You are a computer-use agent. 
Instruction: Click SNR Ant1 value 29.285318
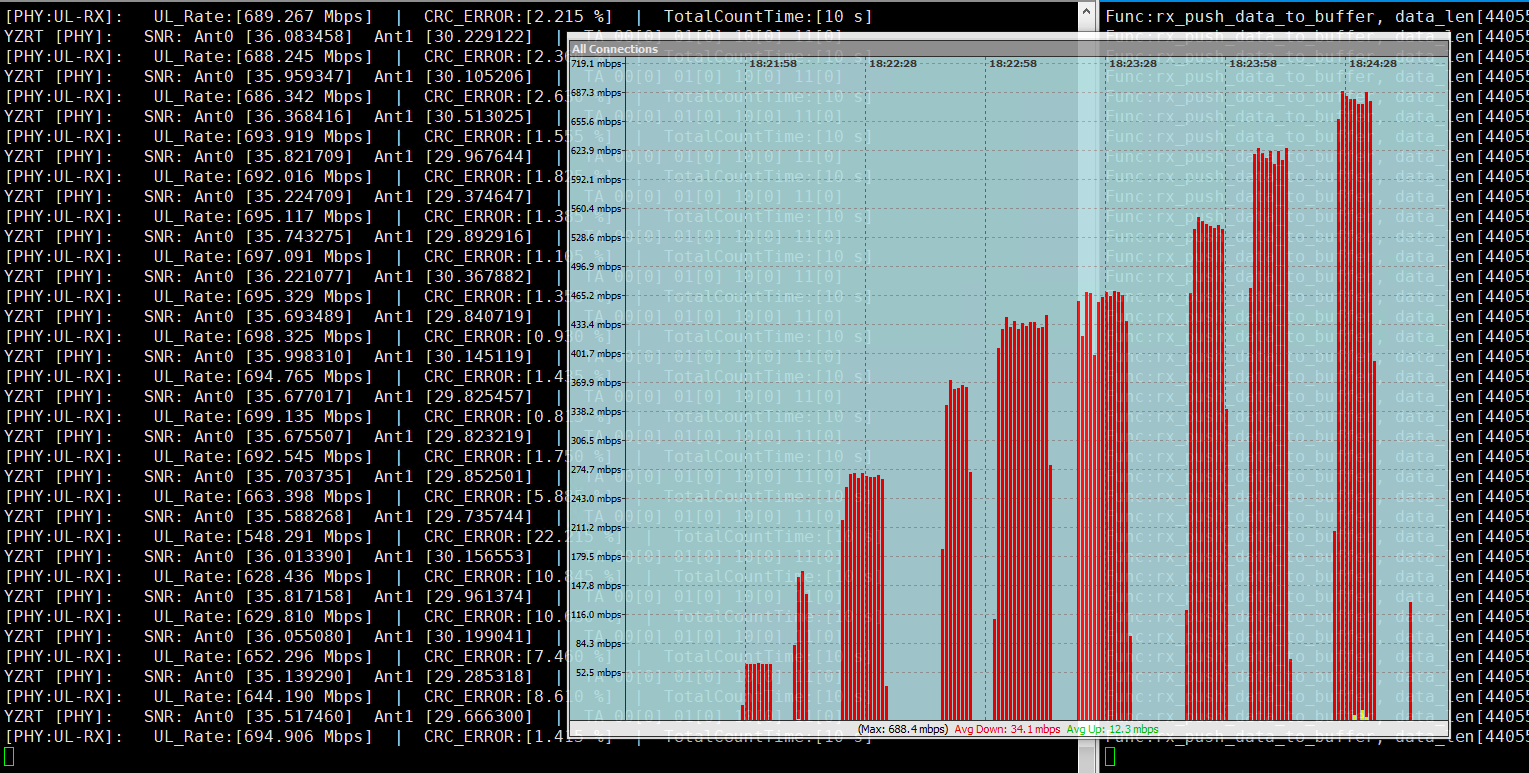(478, 676)
